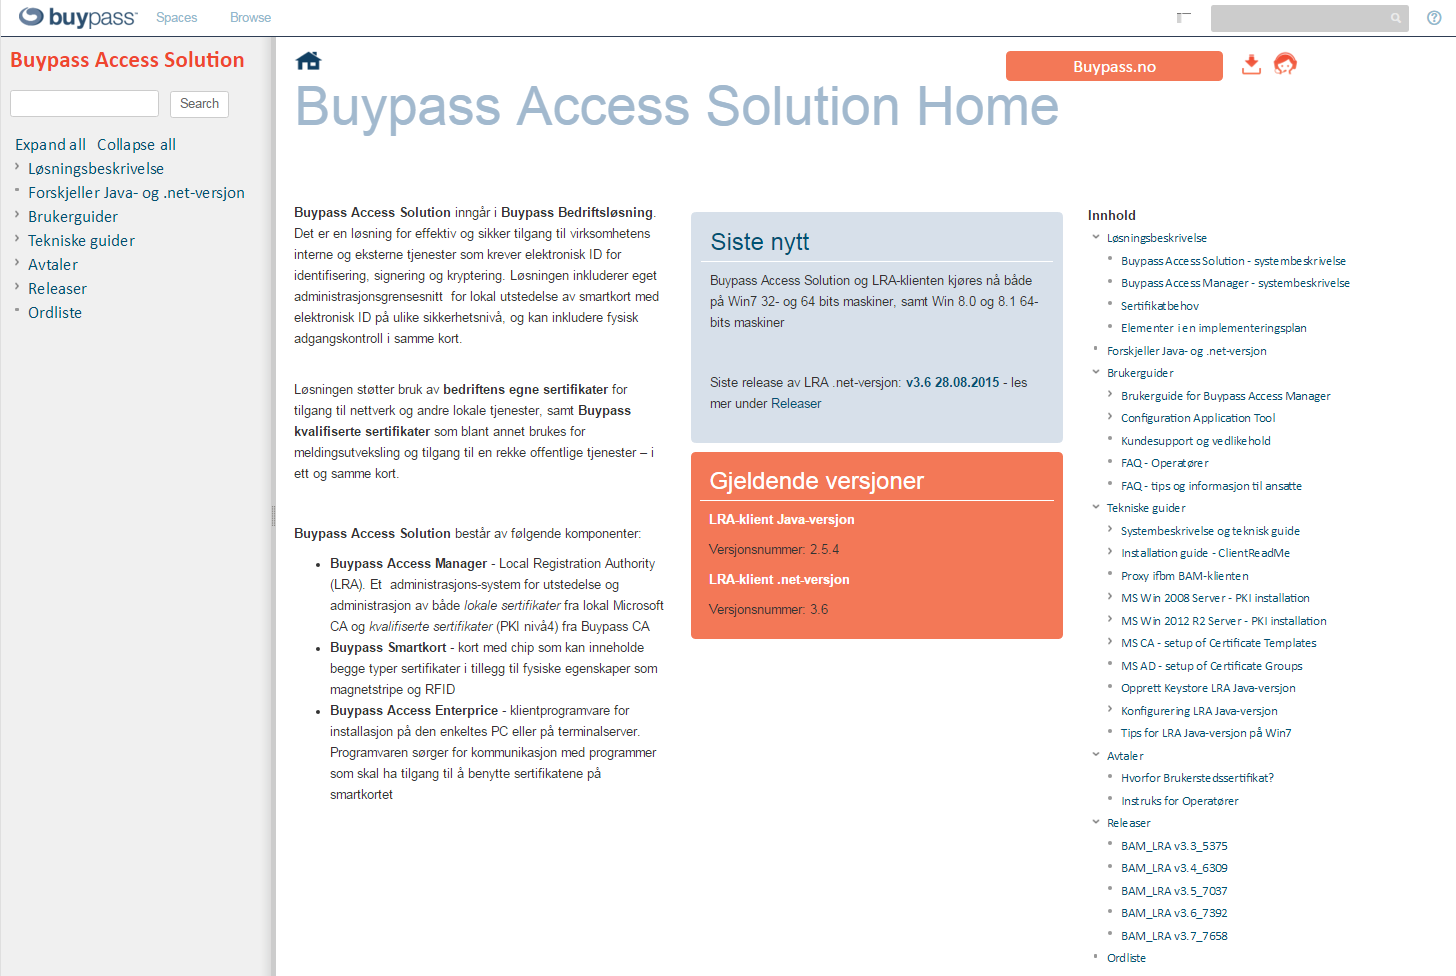Open FAQ - tips og informasjon til ansatte
The image size is (1456, 976).
pyautogui.click(x=1211, y=486)
